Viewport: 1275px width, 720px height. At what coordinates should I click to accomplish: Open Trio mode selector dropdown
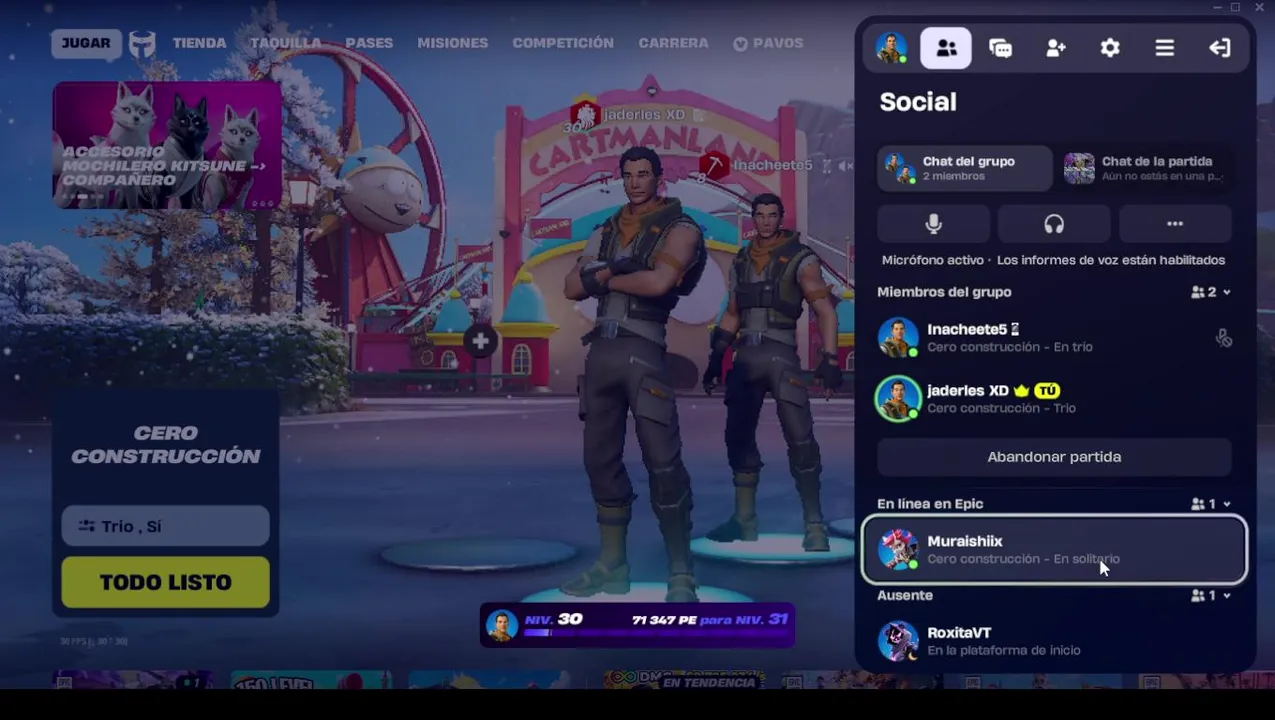point(166,526)
